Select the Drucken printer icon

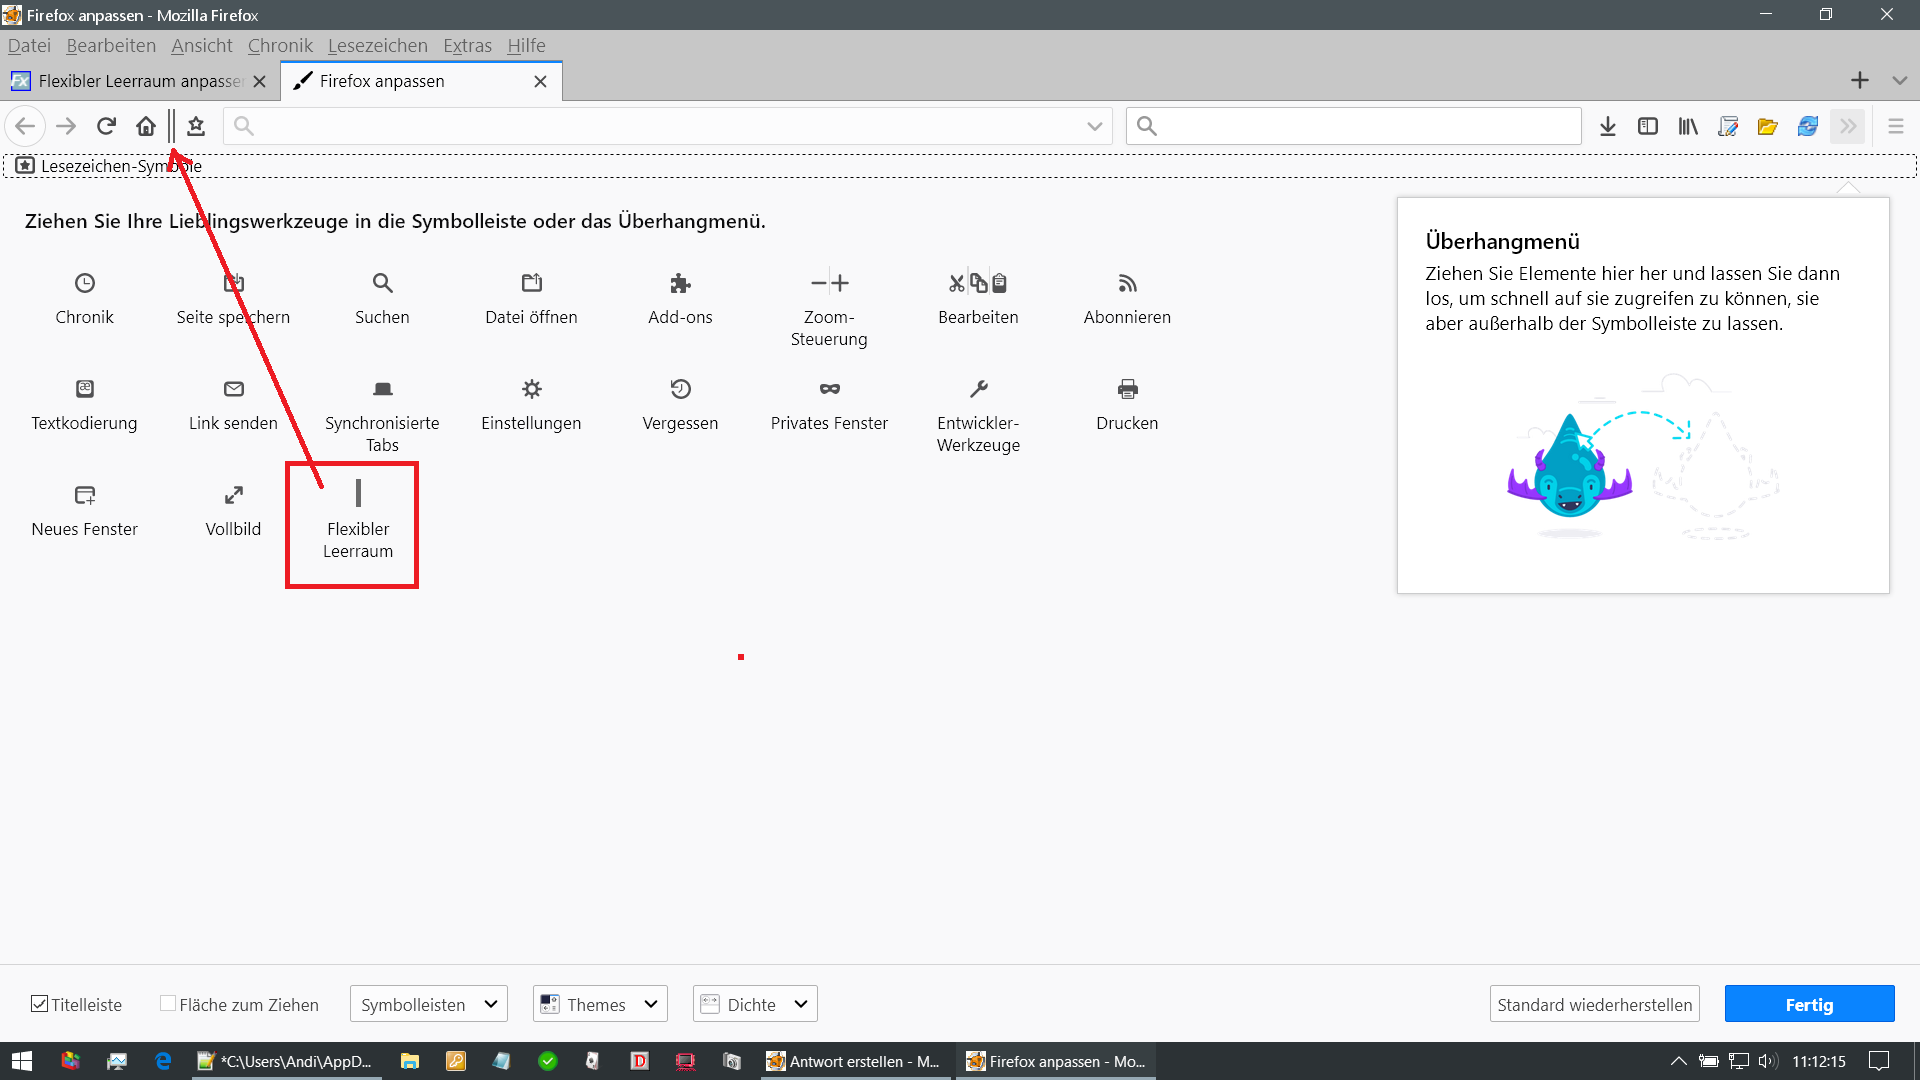click(1127, 389)
